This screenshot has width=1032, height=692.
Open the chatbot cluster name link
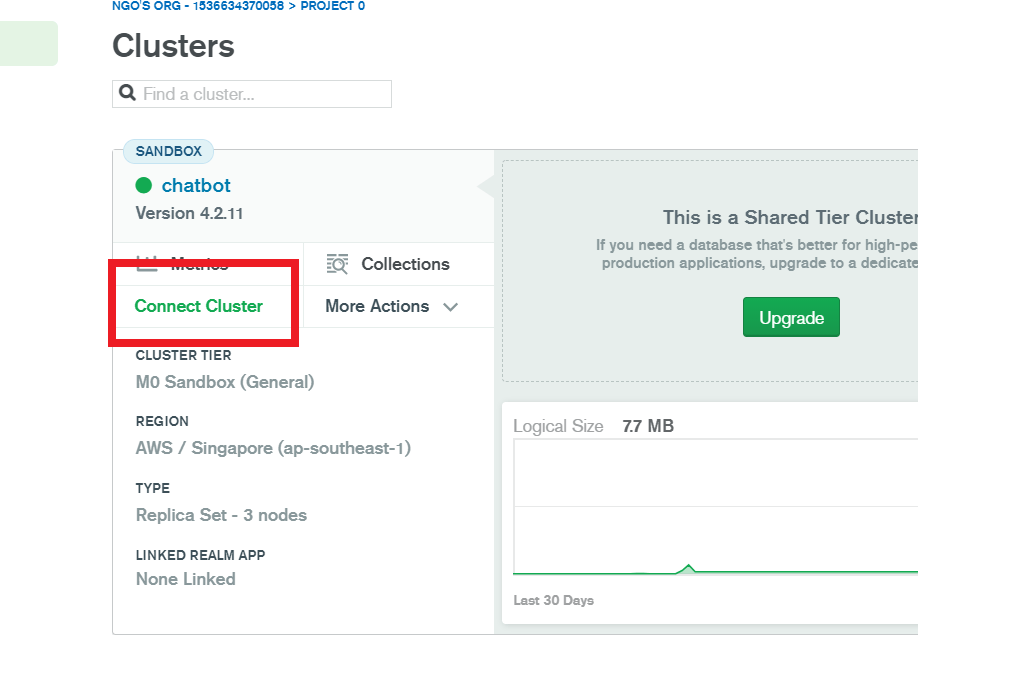pyautogui.click(x=196, y=185)
